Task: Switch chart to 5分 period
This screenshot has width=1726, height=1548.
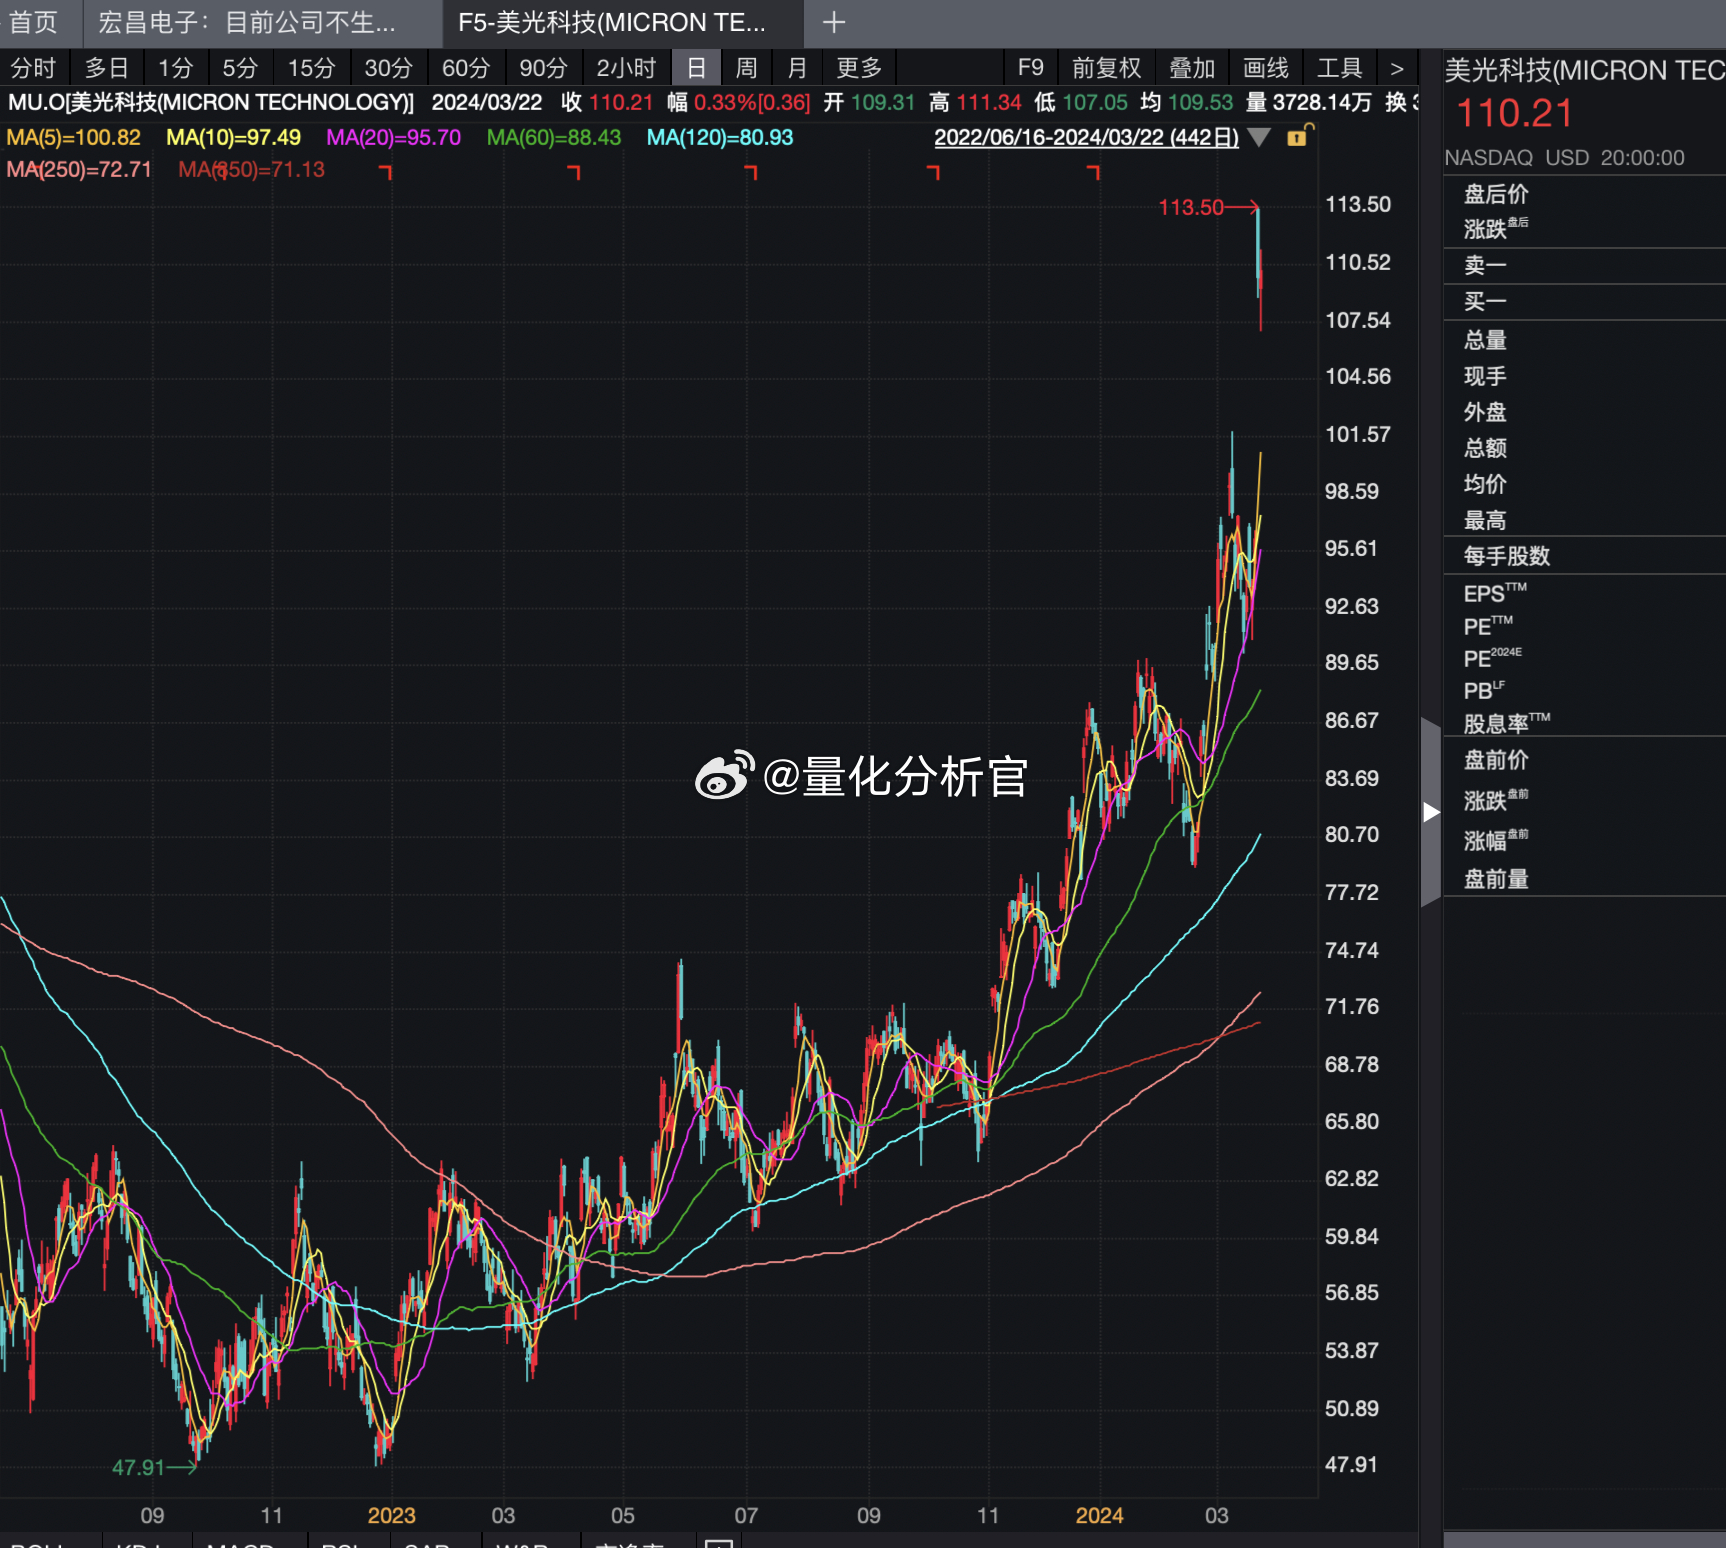Action: [240, 68]
